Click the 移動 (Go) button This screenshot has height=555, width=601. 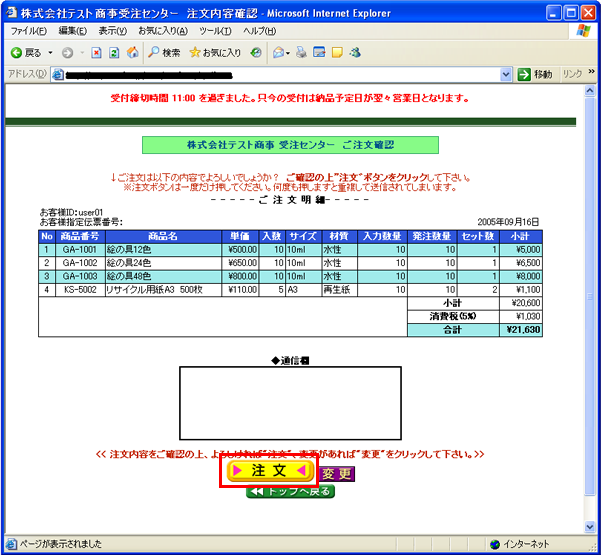click(x=535, y=74)
